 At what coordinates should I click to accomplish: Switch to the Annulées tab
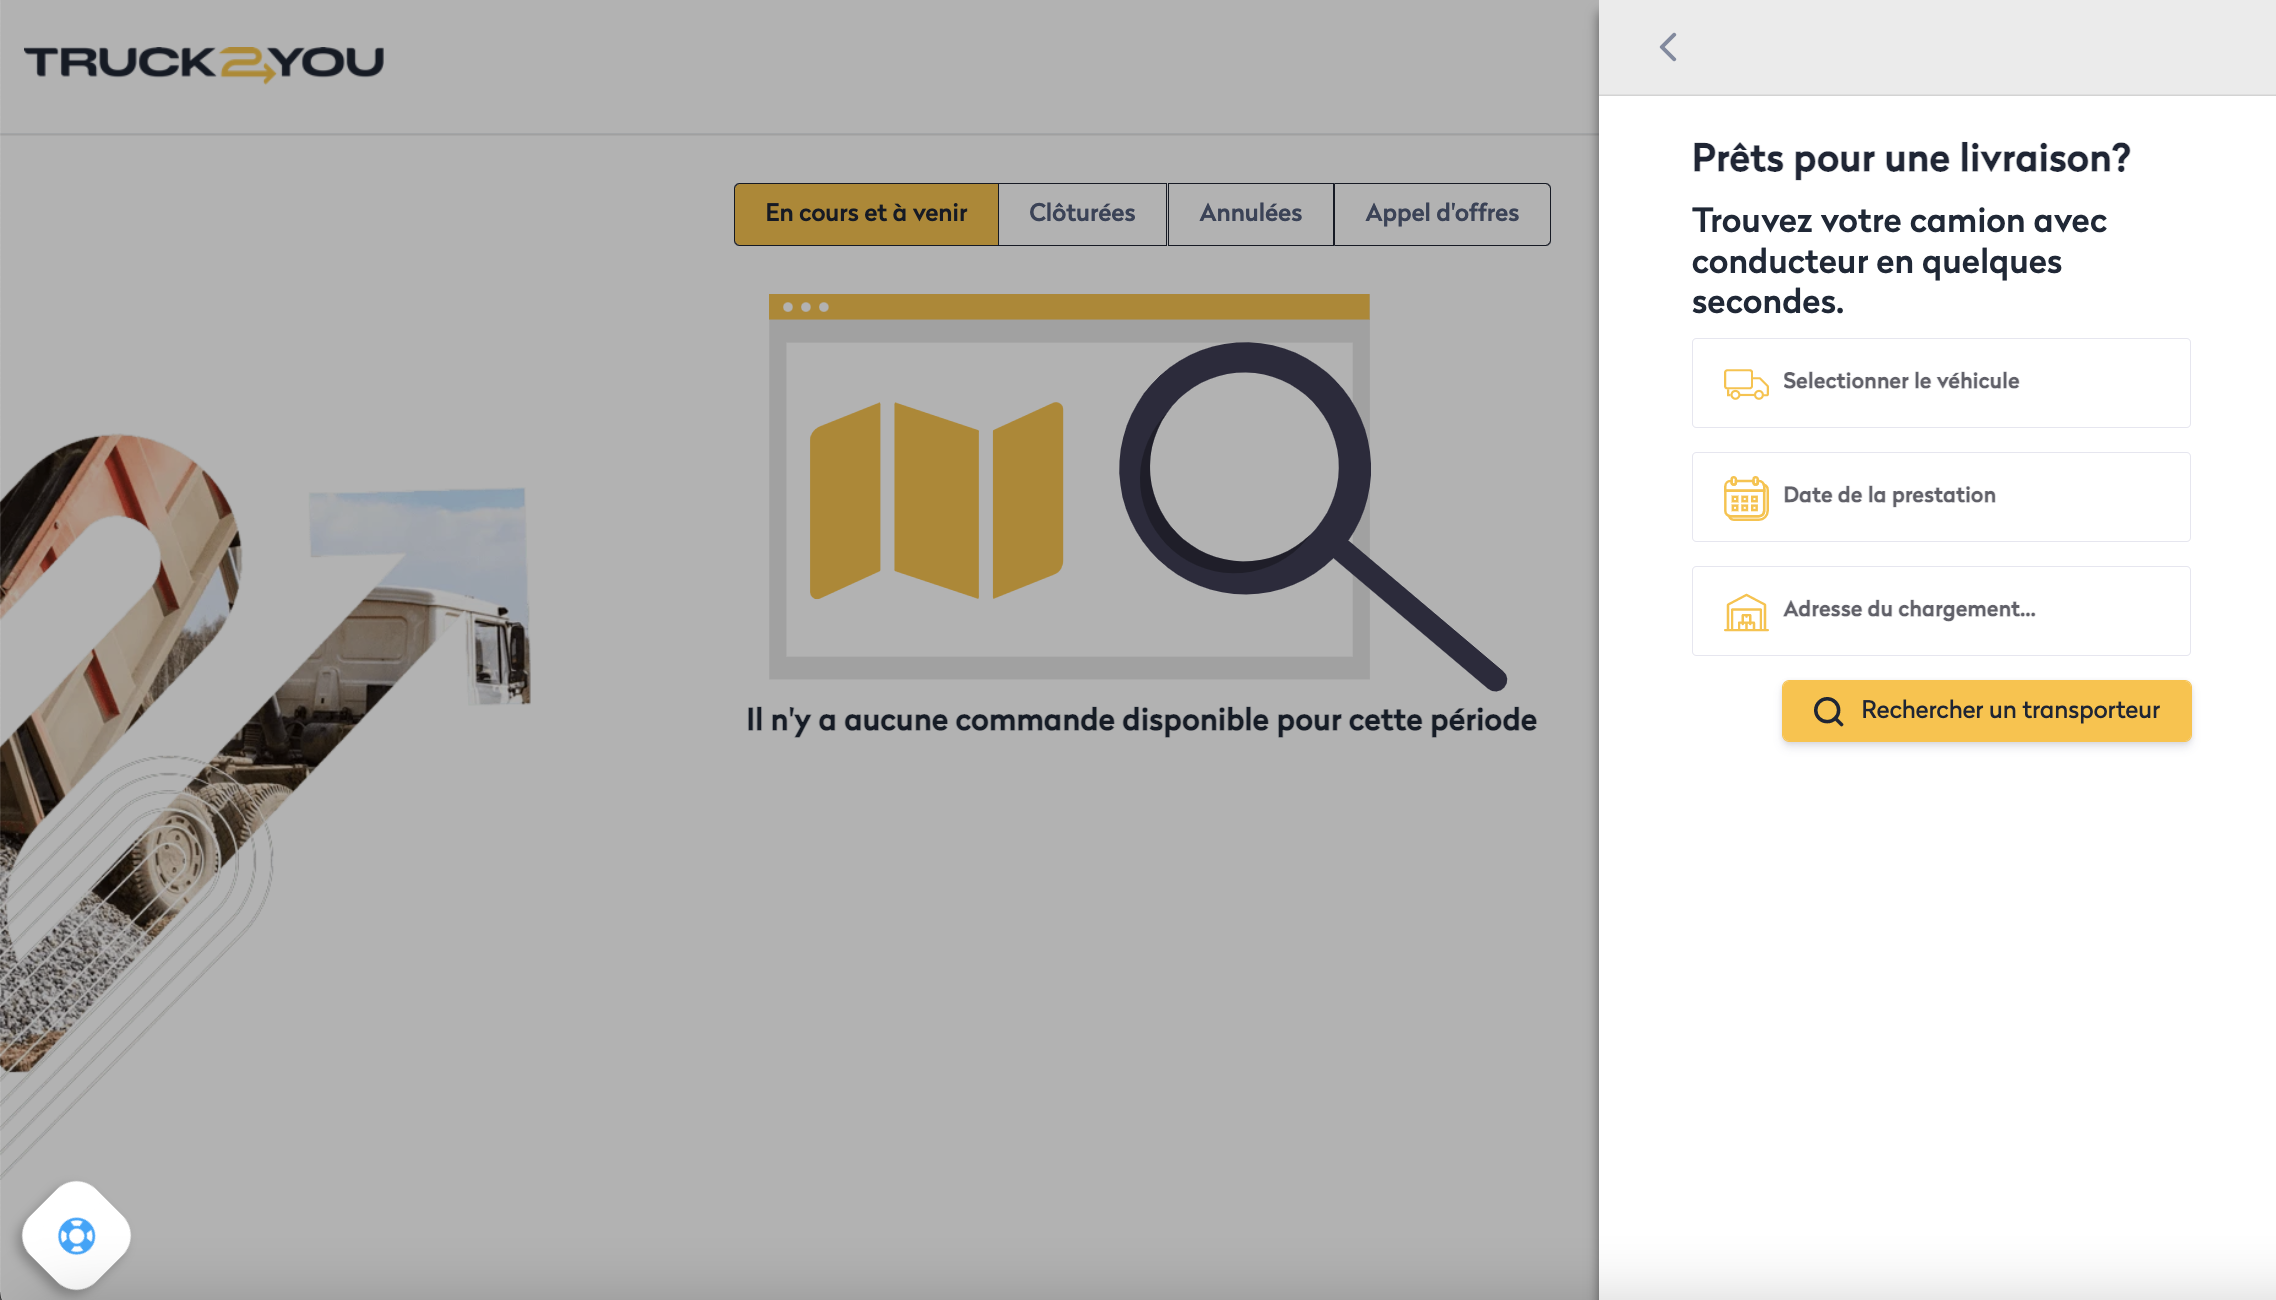pyautogui.click(x=1250, y=214)
